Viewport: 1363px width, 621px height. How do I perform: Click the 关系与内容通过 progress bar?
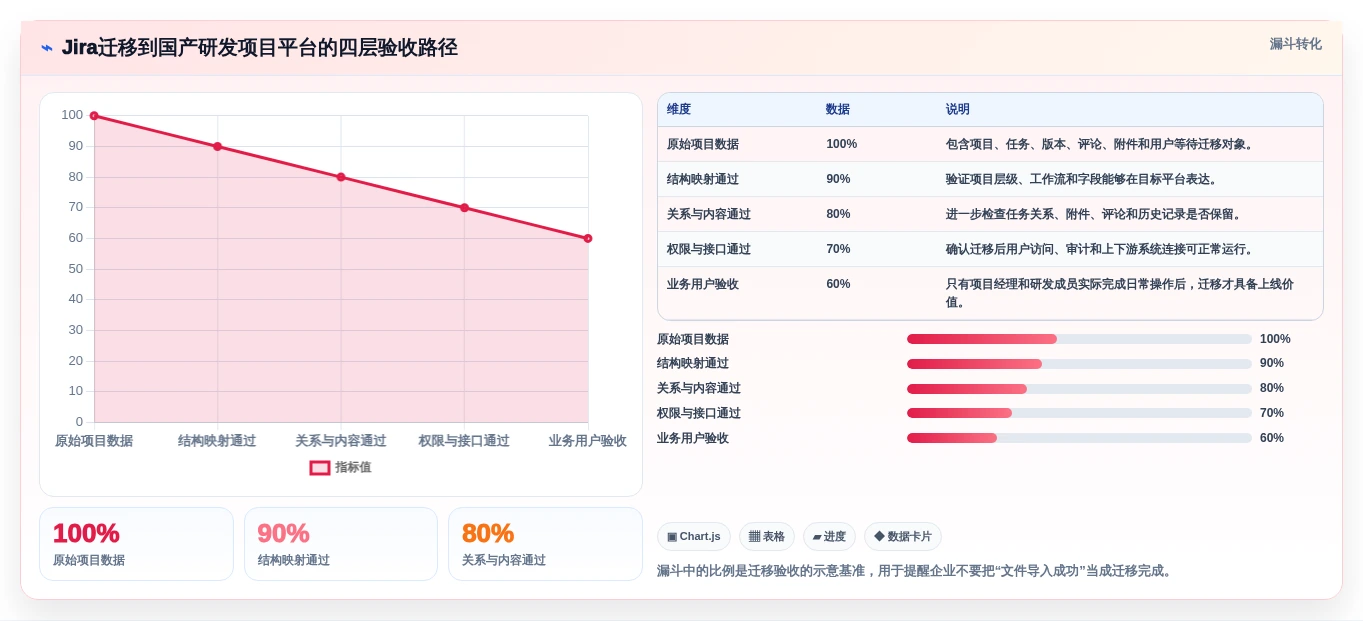tap(1079, 388)
